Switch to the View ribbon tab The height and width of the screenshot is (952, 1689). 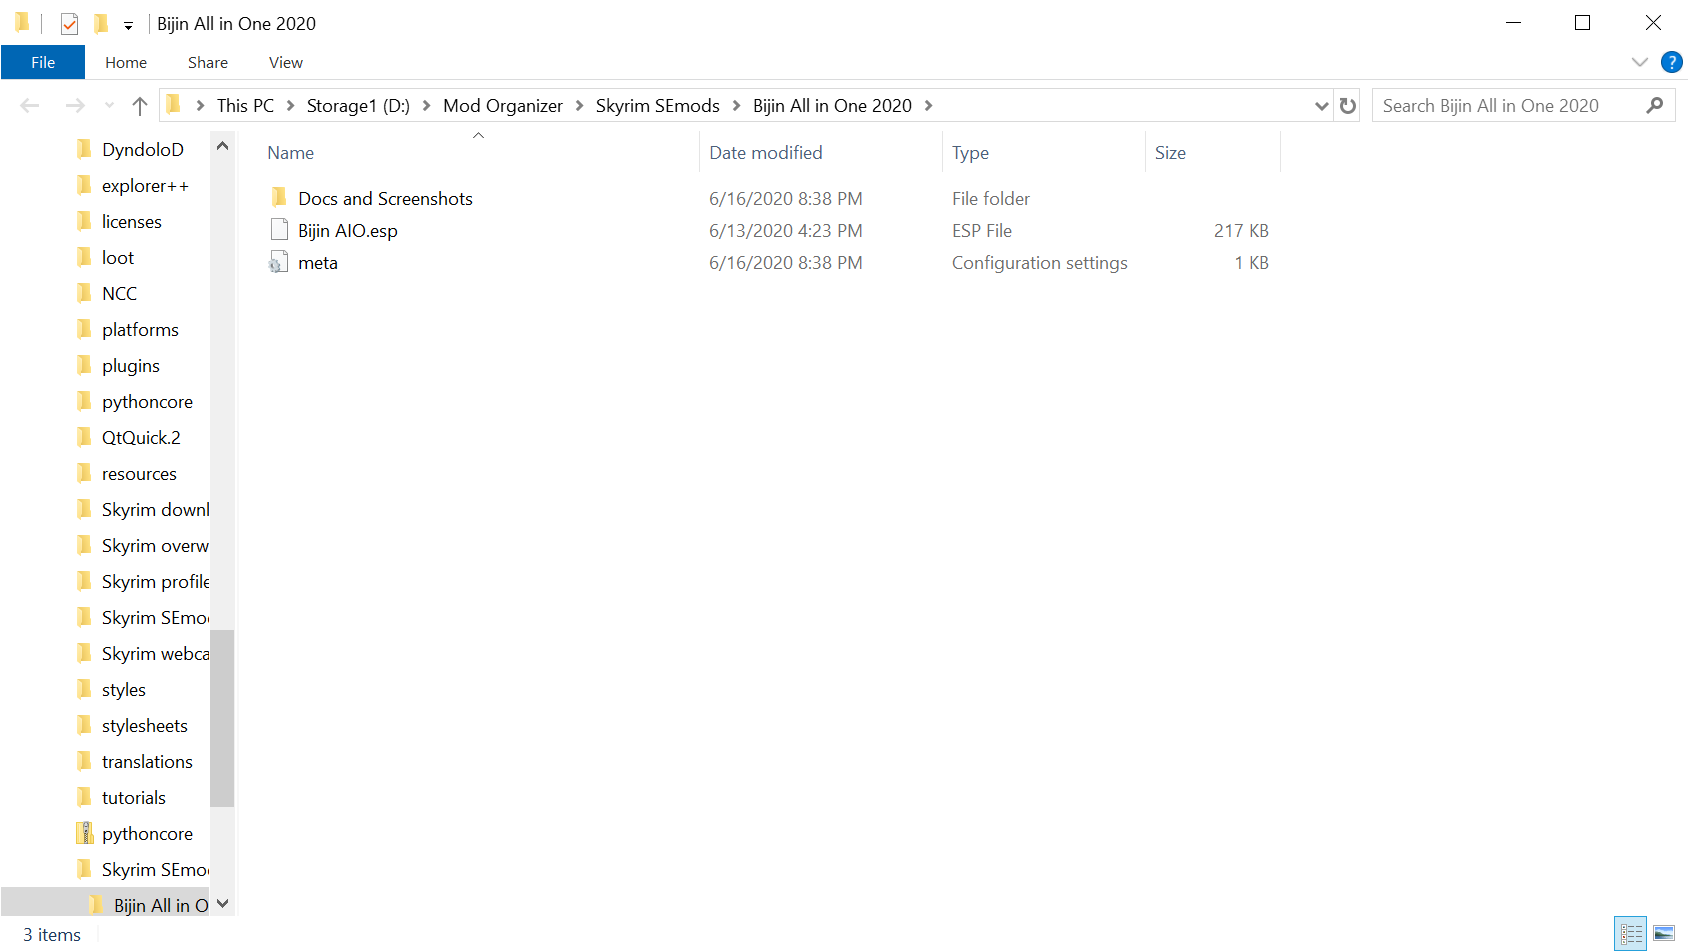point(286,62)
